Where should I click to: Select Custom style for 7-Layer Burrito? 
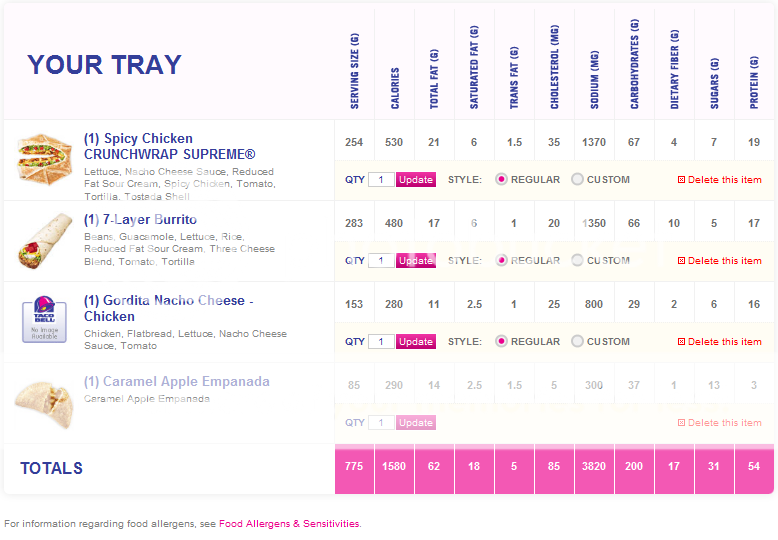point(577,261)
